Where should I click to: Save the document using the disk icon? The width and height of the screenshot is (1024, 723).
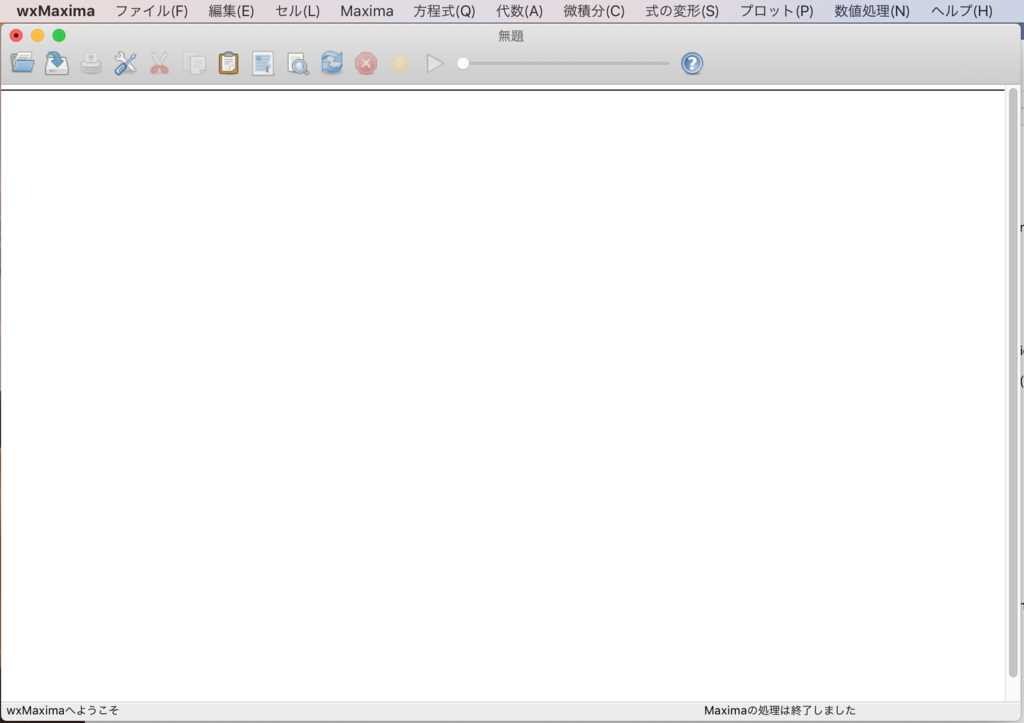click(x=57, y=63)
